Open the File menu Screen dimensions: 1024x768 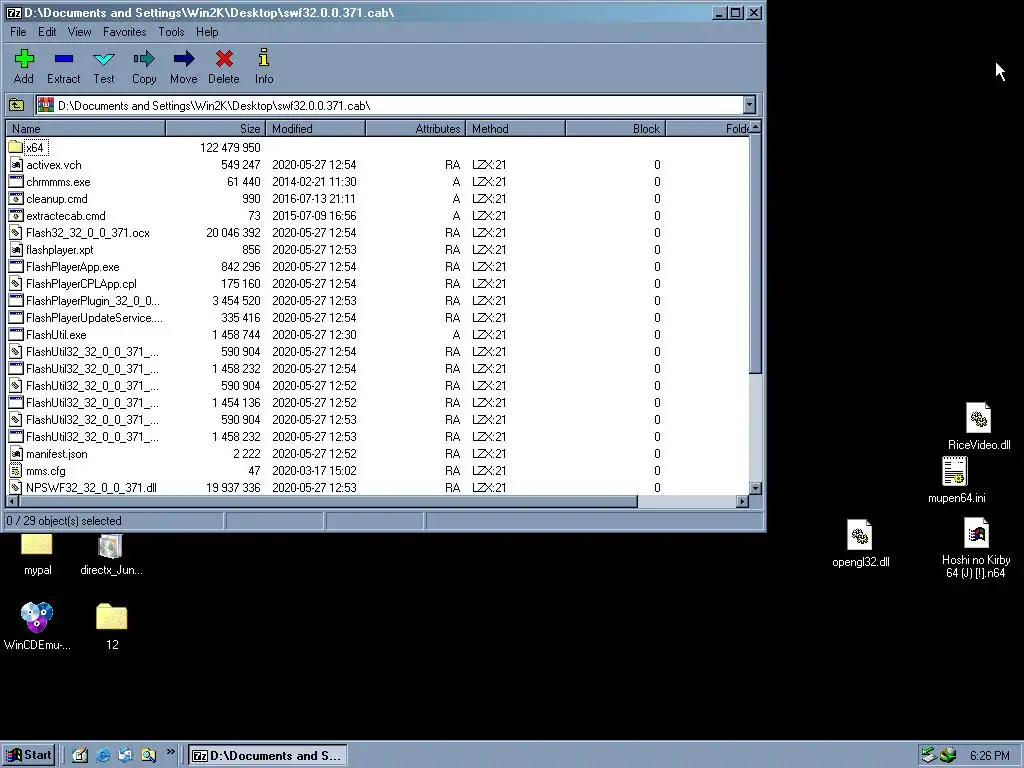tap(18, 32)
